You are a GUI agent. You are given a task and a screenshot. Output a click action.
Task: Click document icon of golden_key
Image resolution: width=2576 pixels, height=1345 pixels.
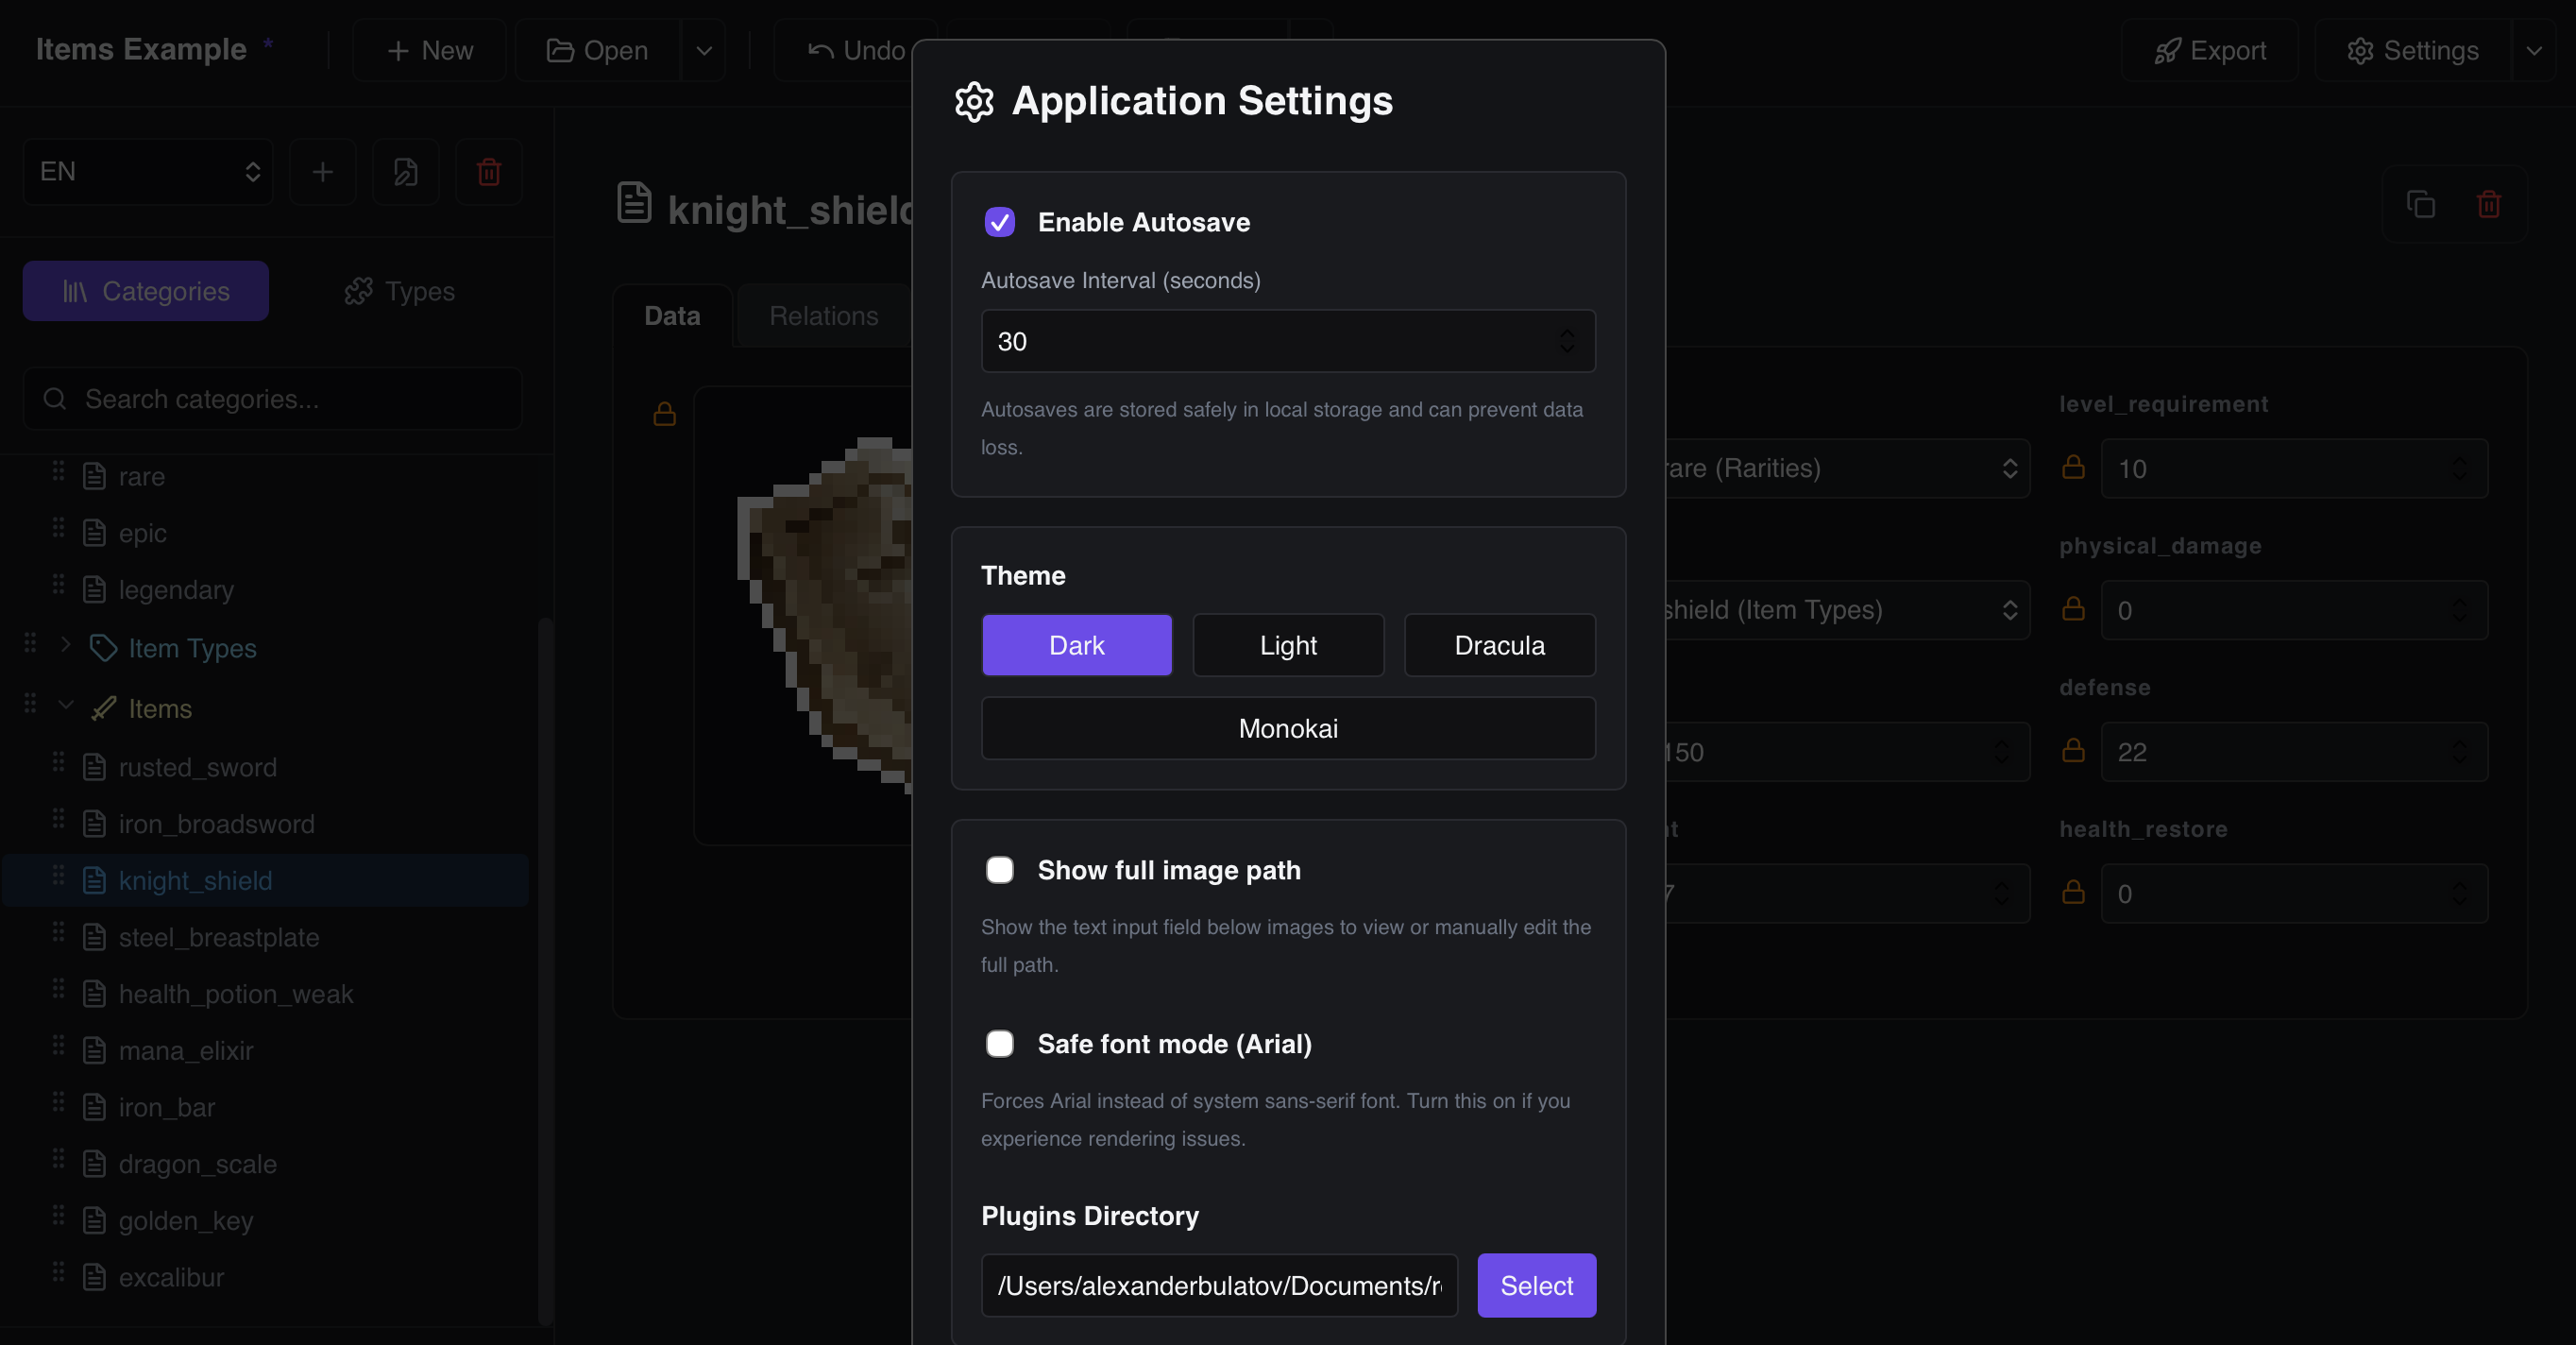(x=94, y=1221)
